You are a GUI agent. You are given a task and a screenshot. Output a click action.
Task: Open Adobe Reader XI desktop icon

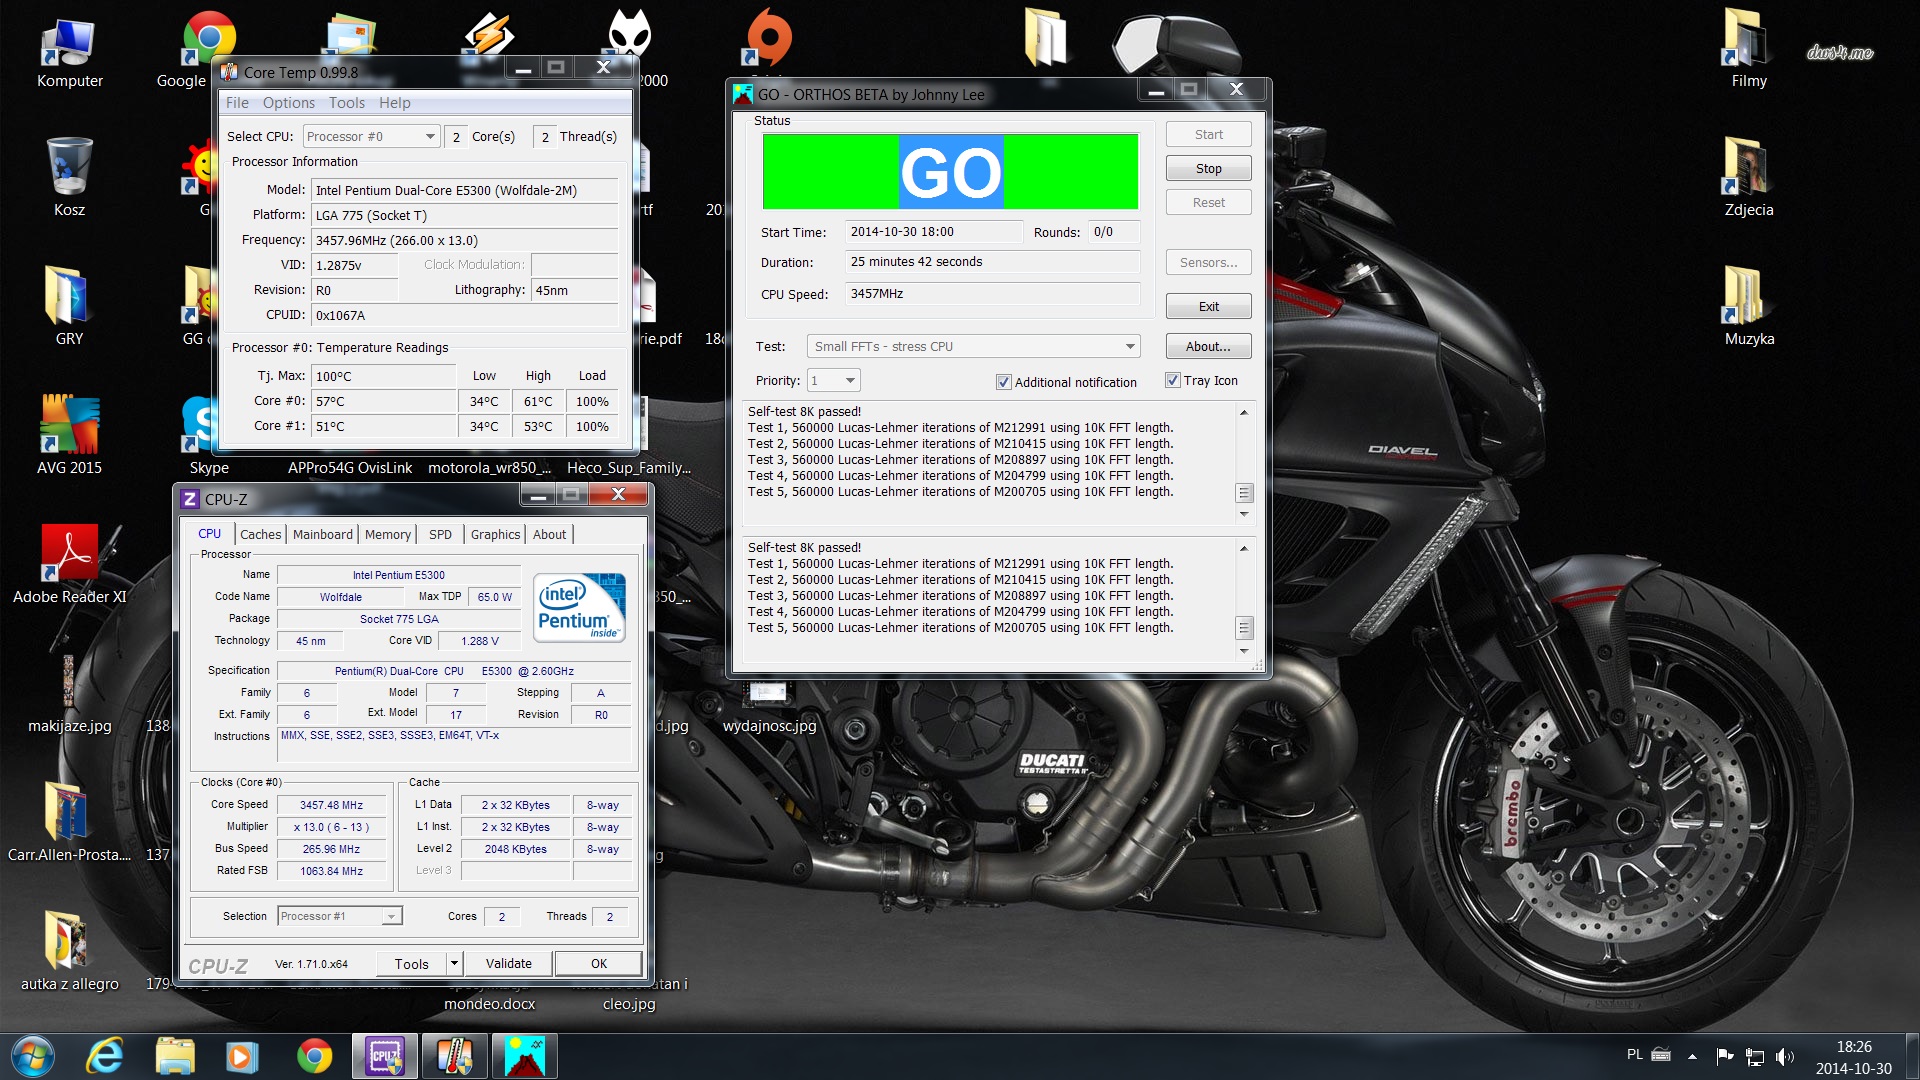(x=69, y=553)
